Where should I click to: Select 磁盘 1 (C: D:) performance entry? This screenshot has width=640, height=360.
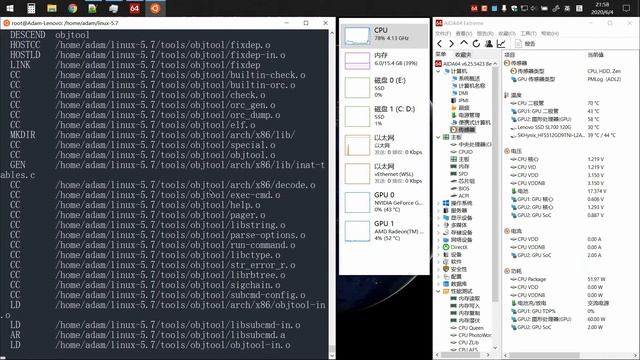point(384,116)
